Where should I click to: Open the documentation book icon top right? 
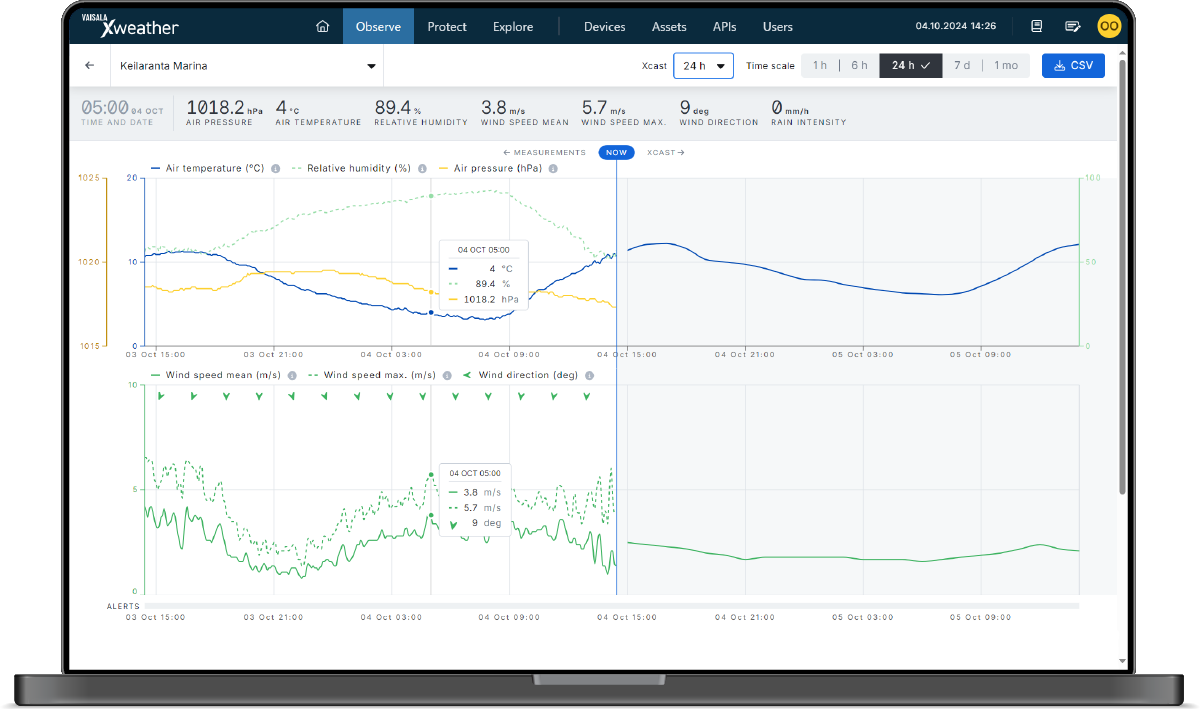[x=1037, y=26]
